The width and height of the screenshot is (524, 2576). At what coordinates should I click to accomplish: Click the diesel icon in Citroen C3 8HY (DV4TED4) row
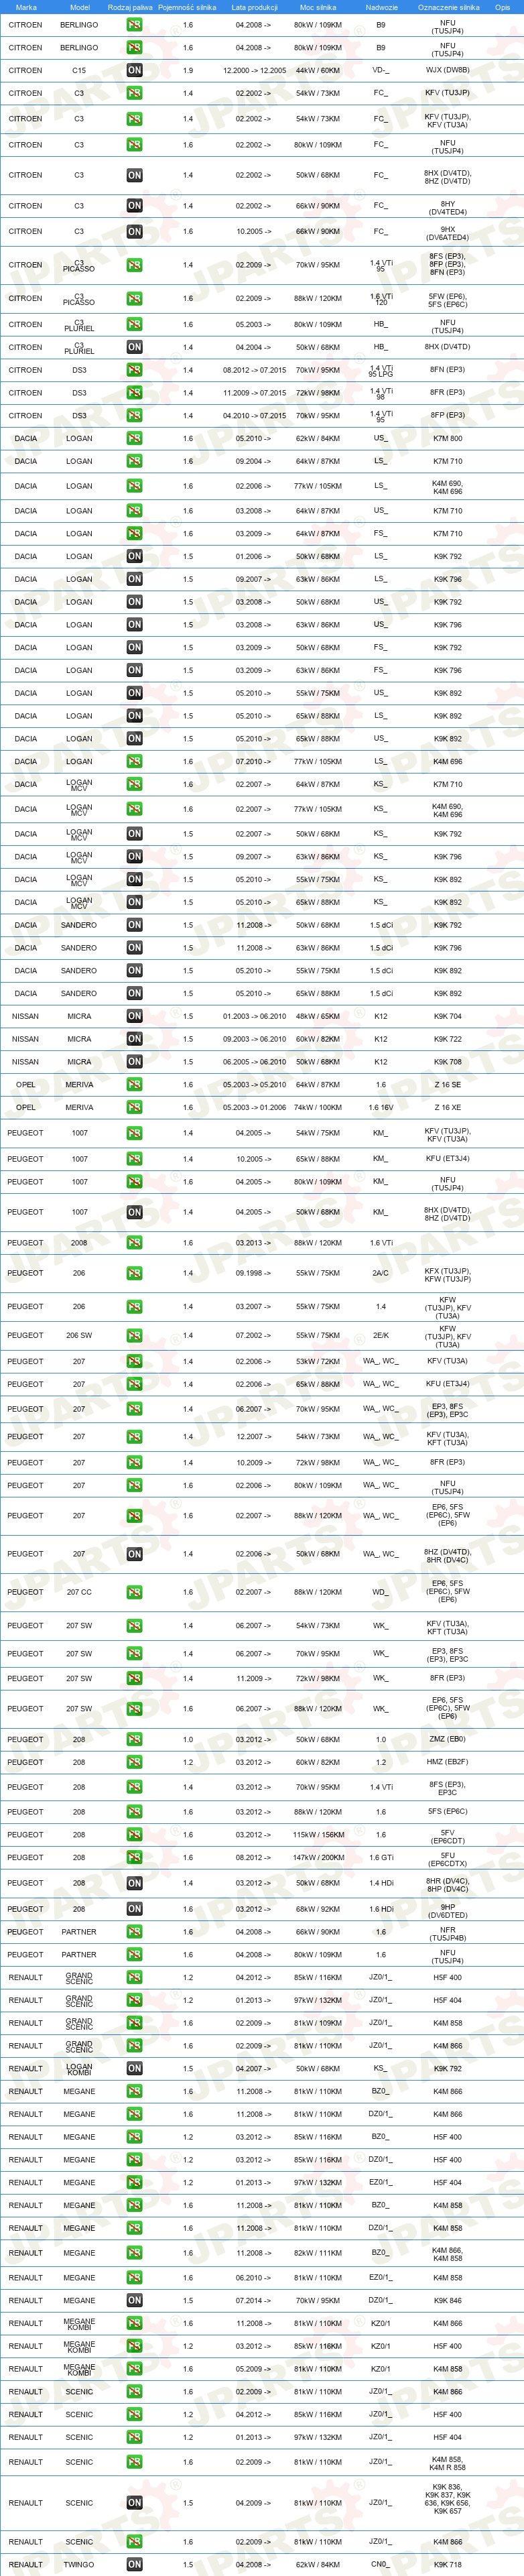click(x=134, y=206)
